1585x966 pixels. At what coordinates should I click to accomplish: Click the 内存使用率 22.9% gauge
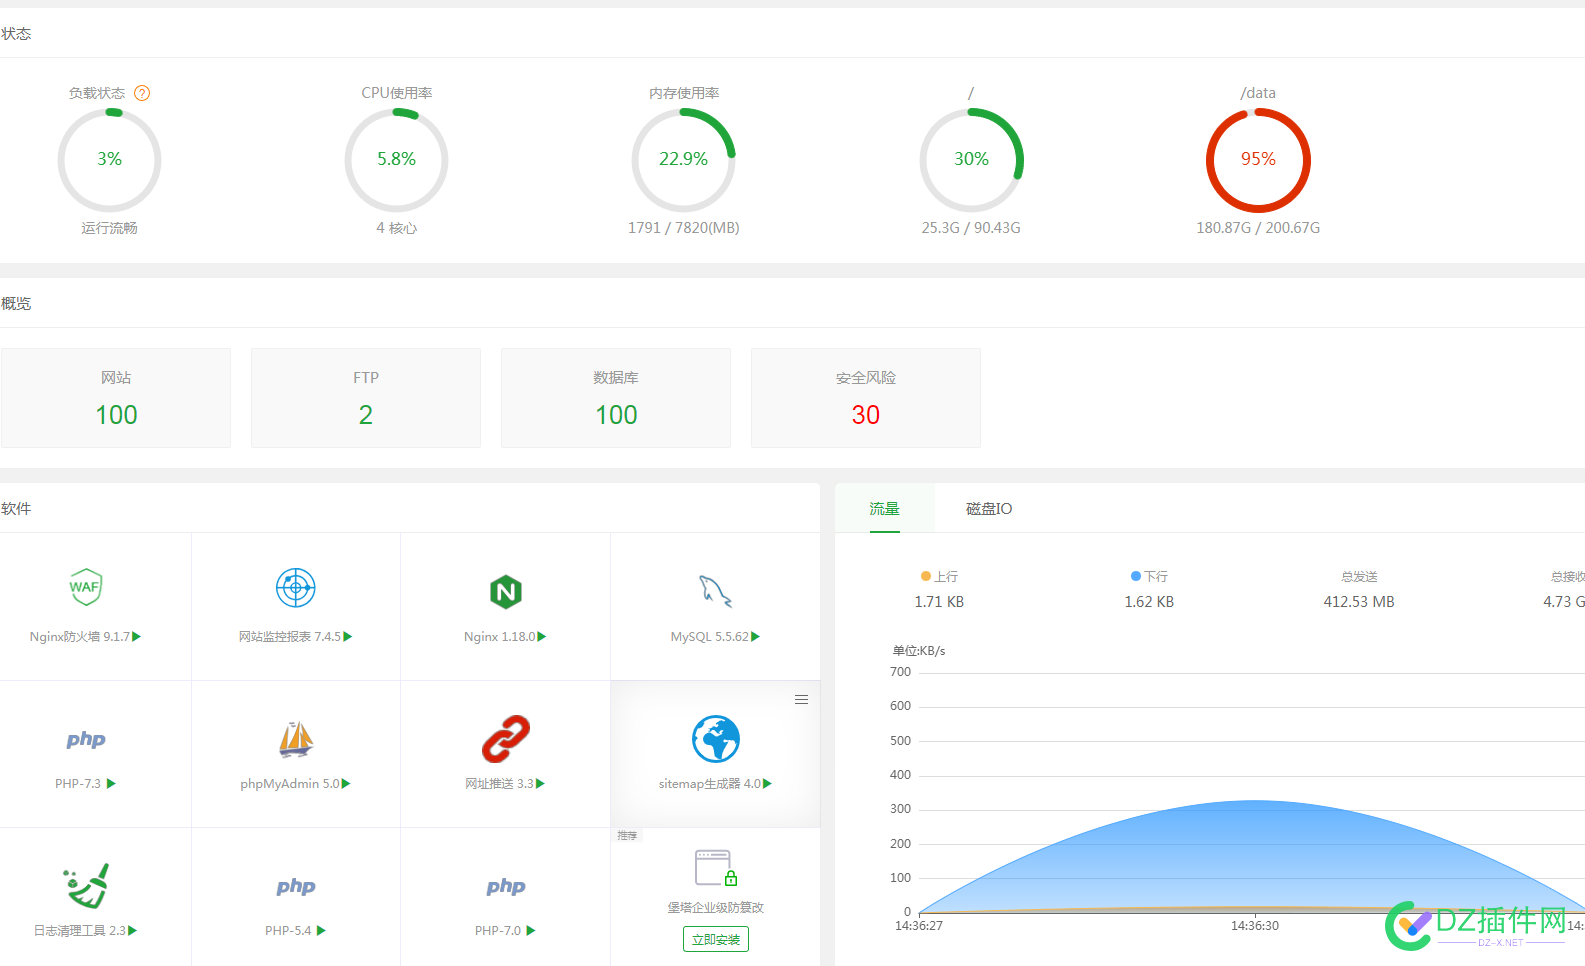pyautogui.click(x=684, y=160)
